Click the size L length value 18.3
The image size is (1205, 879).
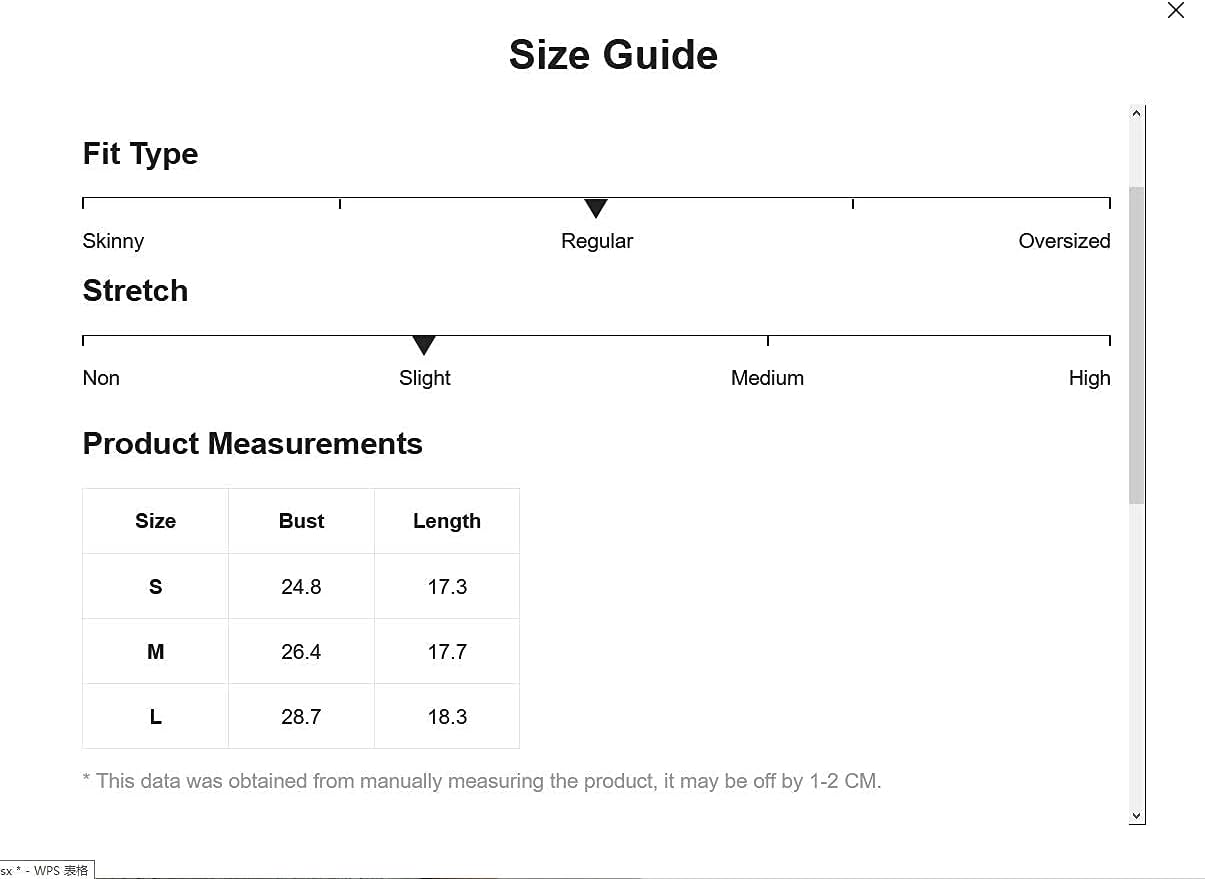(x=447, y=717)
